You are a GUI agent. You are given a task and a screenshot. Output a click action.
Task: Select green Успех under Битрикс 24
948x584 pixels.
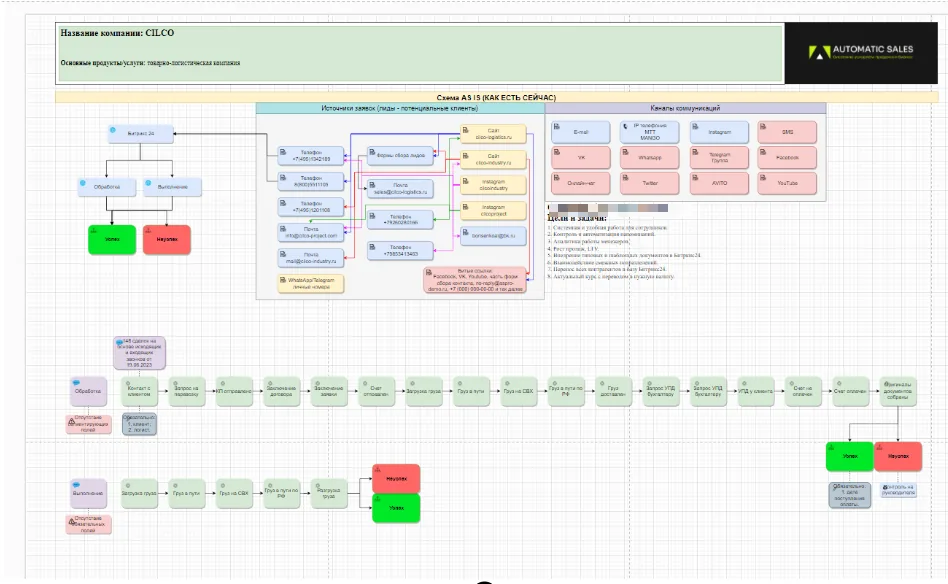(x=112, y=239)
